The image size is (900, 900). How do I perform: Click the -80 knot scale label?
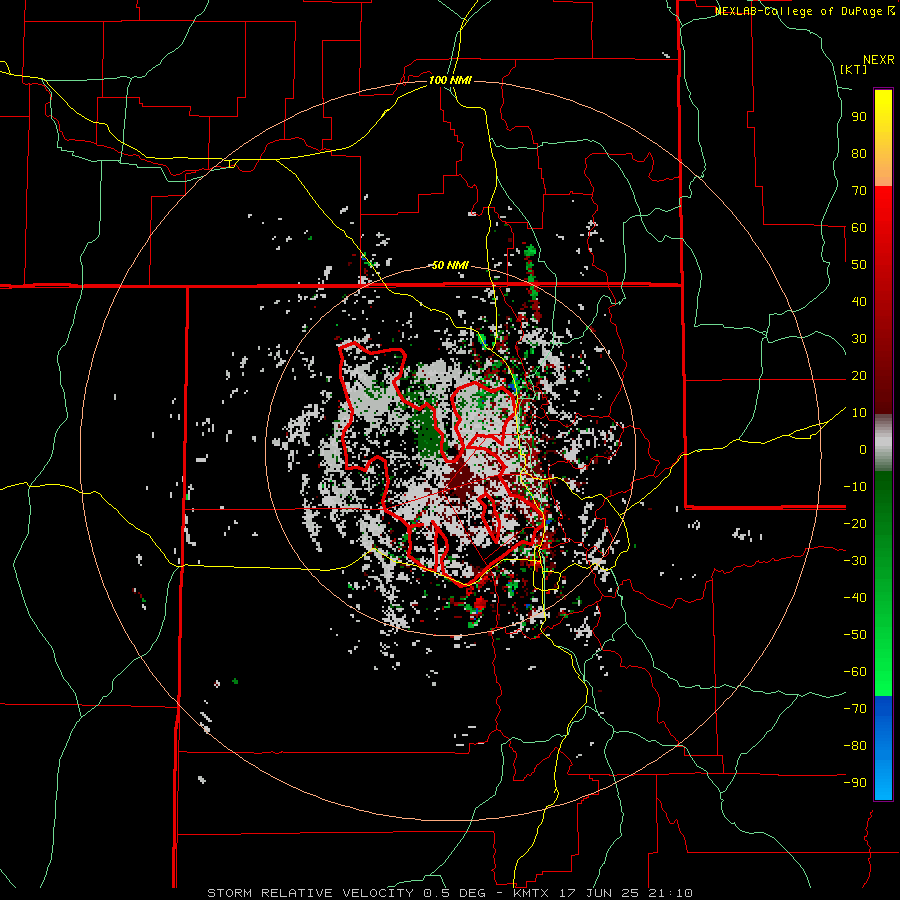click(x=855, y=746)
